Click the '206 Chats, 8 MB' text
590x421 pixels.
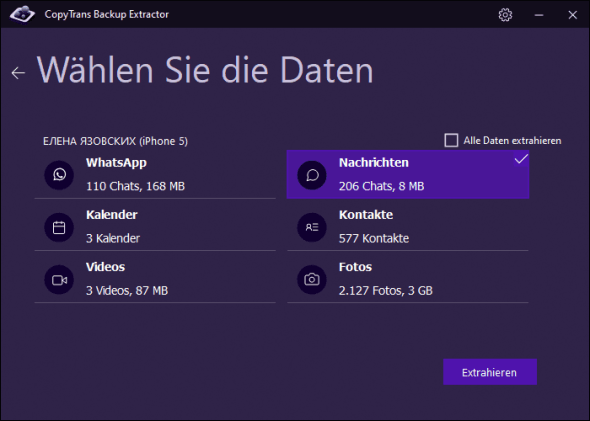pyautogui.click(x=382, y=186)
